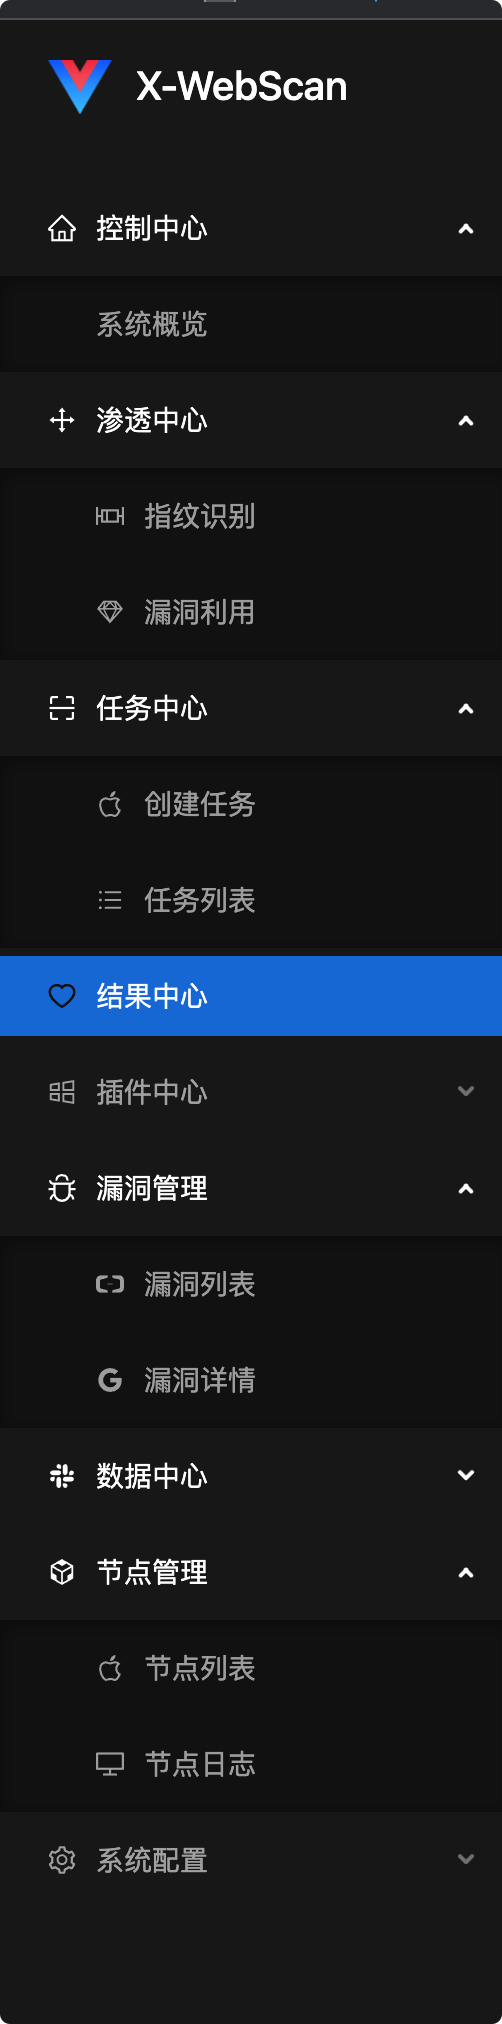502x2024 pixels.
Task: Click the Google G icon beside 漏洞详情
Action: pos(110,1380)
